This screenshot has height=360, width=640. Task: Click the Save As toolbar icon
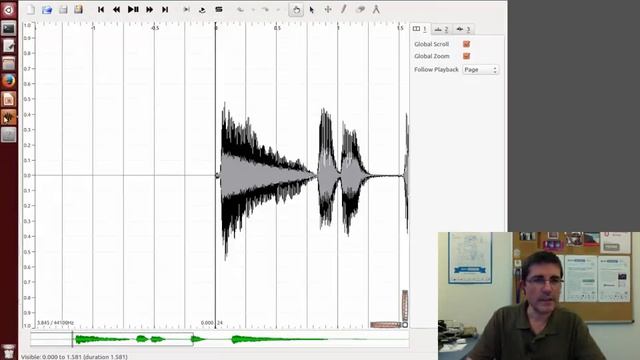78,9
